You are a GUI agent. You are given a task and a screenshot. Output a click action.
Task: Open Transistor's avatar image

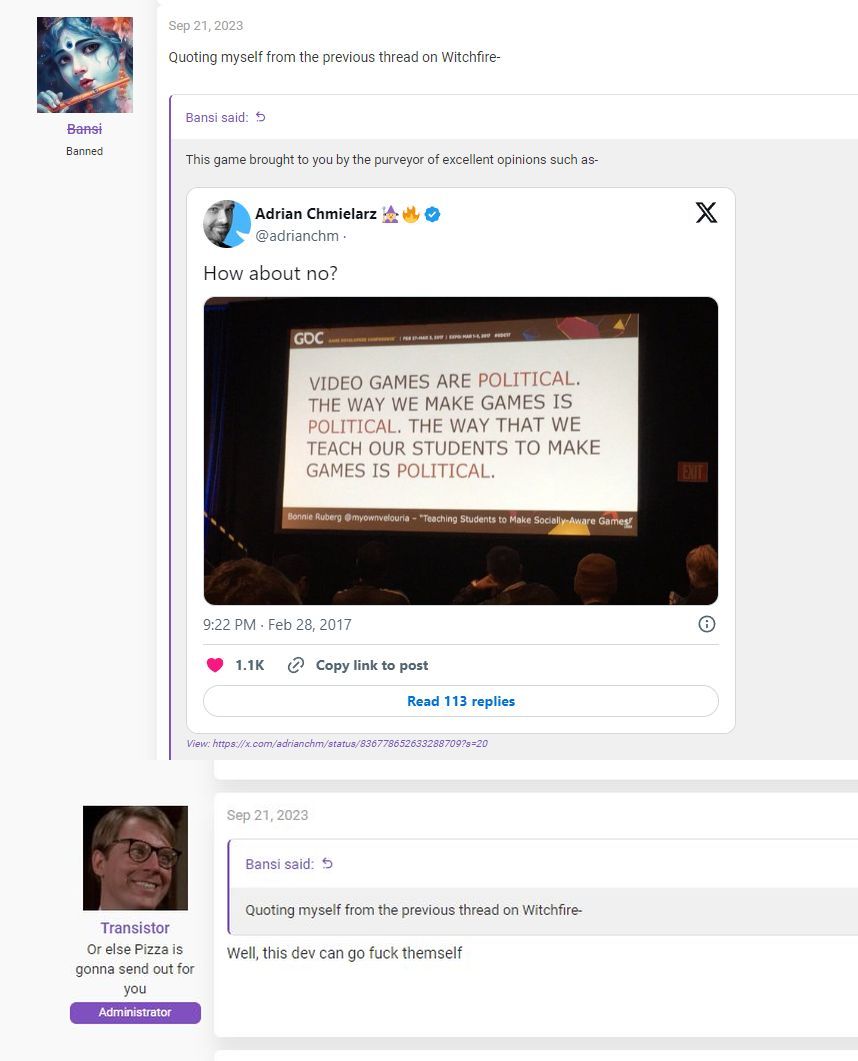coord(135,858)
